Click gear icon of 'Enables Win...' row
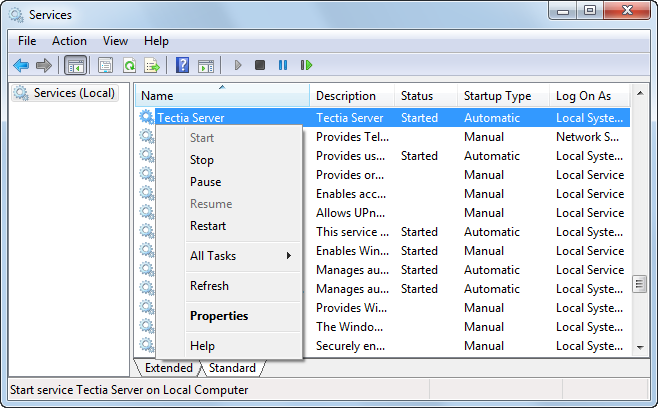The width and height of the screenshot is (658, 408). coord(146,250)
